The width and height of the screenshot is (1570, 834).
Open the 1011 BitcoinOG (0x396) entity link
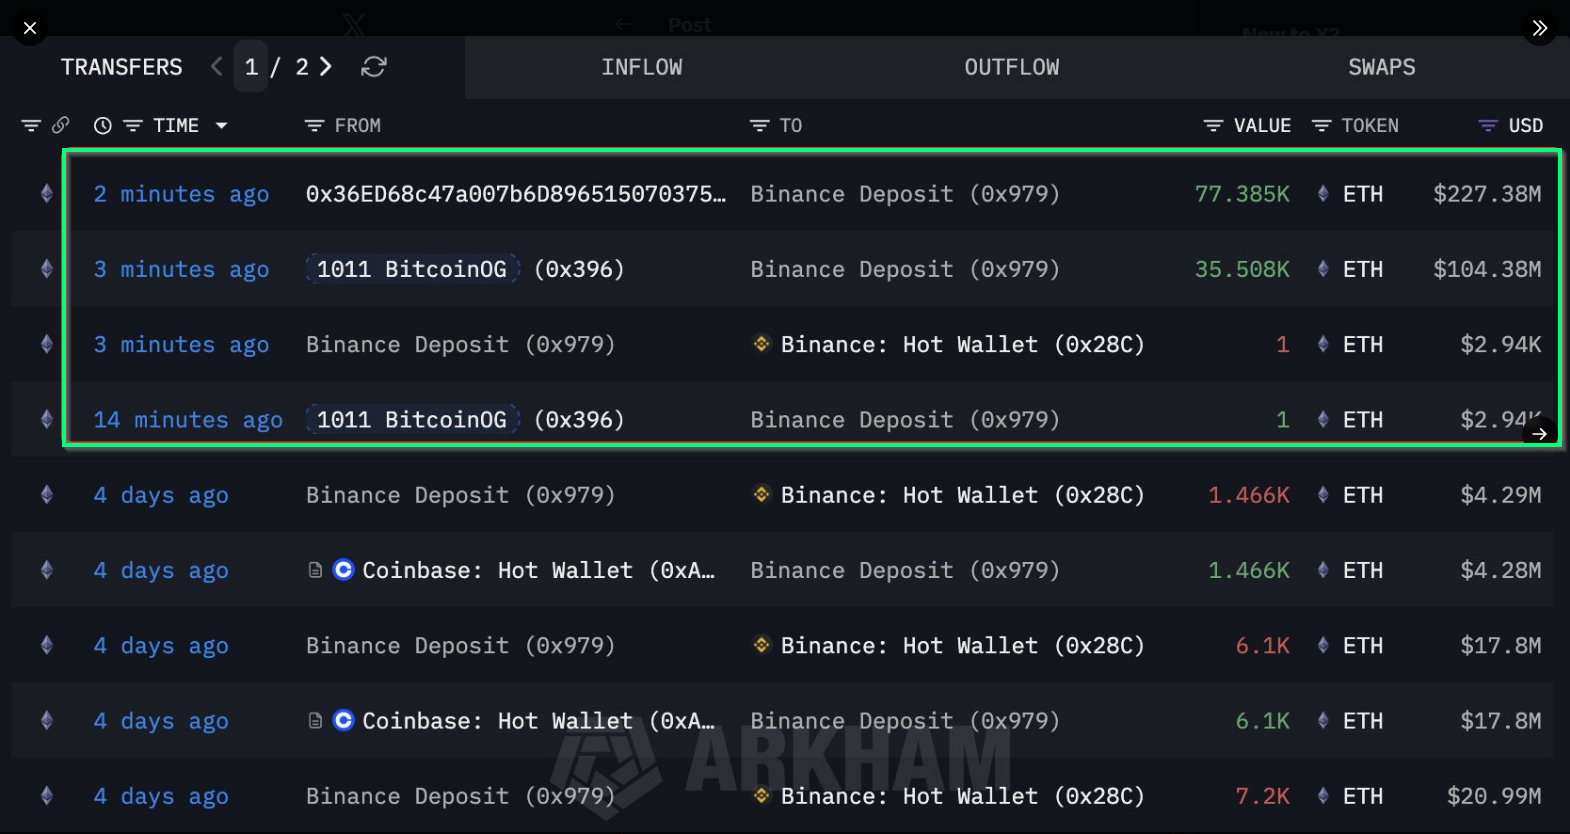411,268
